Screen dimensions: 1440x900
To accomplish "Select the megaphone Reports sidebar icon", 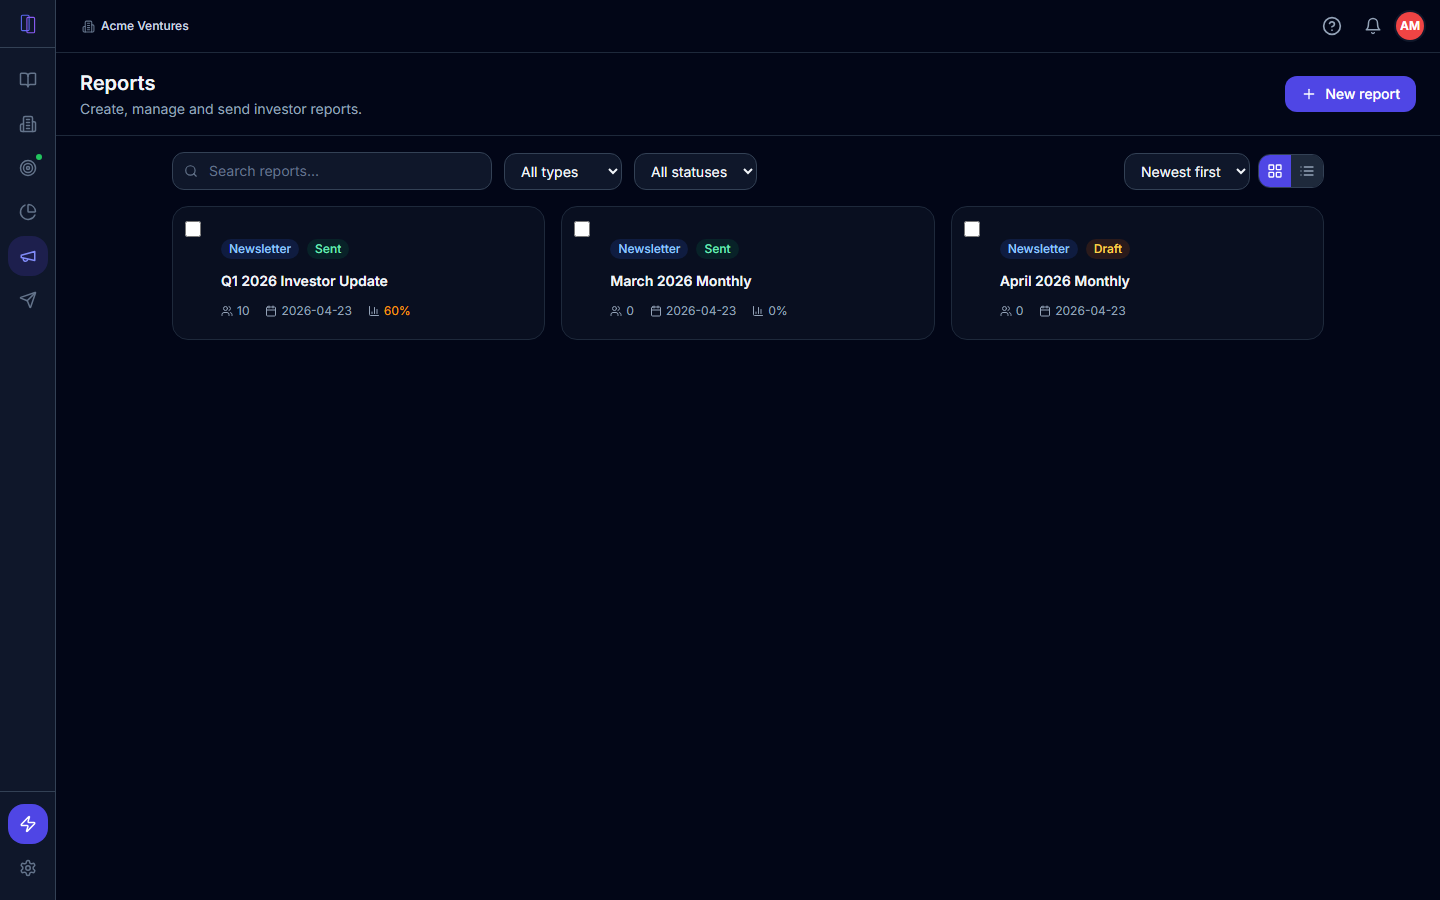I will coord(28,256).
